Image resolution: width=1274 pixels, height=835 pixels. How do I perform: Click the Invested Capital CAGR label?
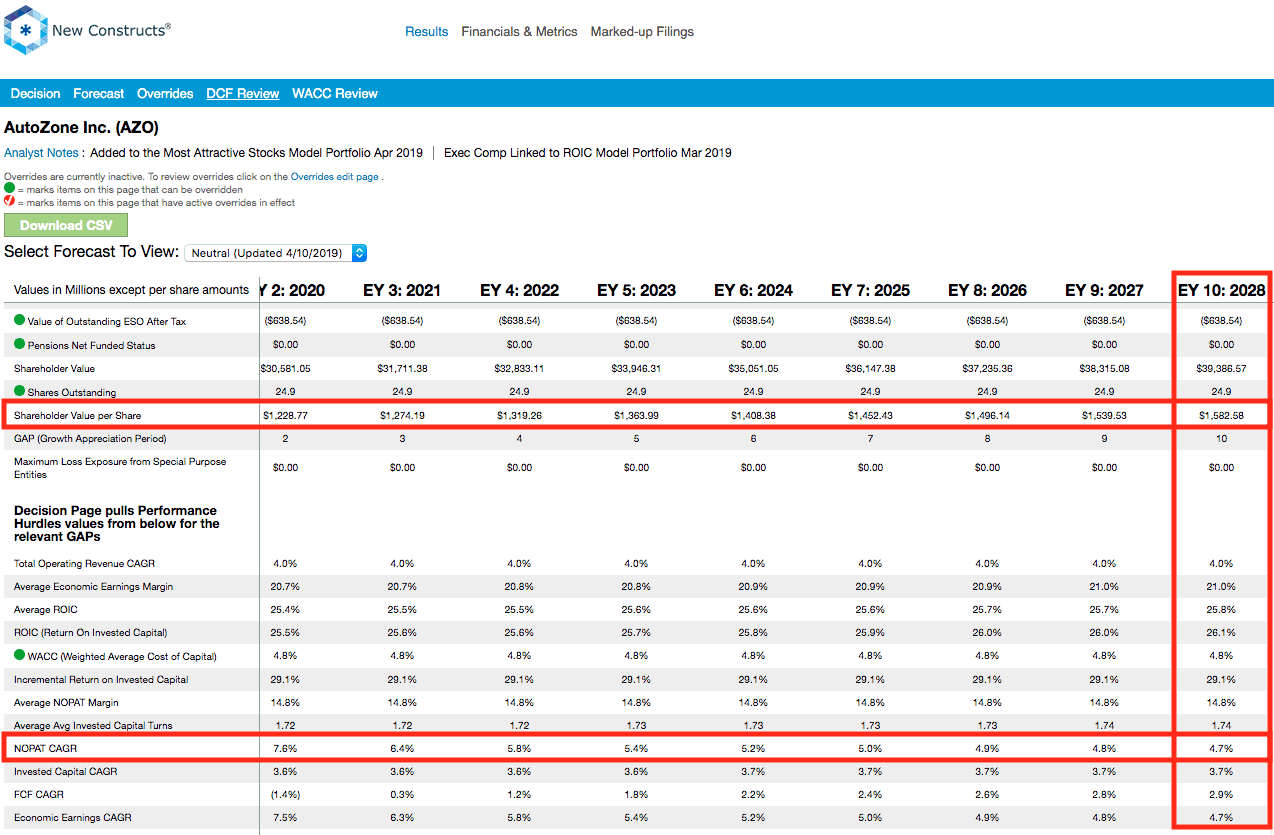click(x=65, y=772)
